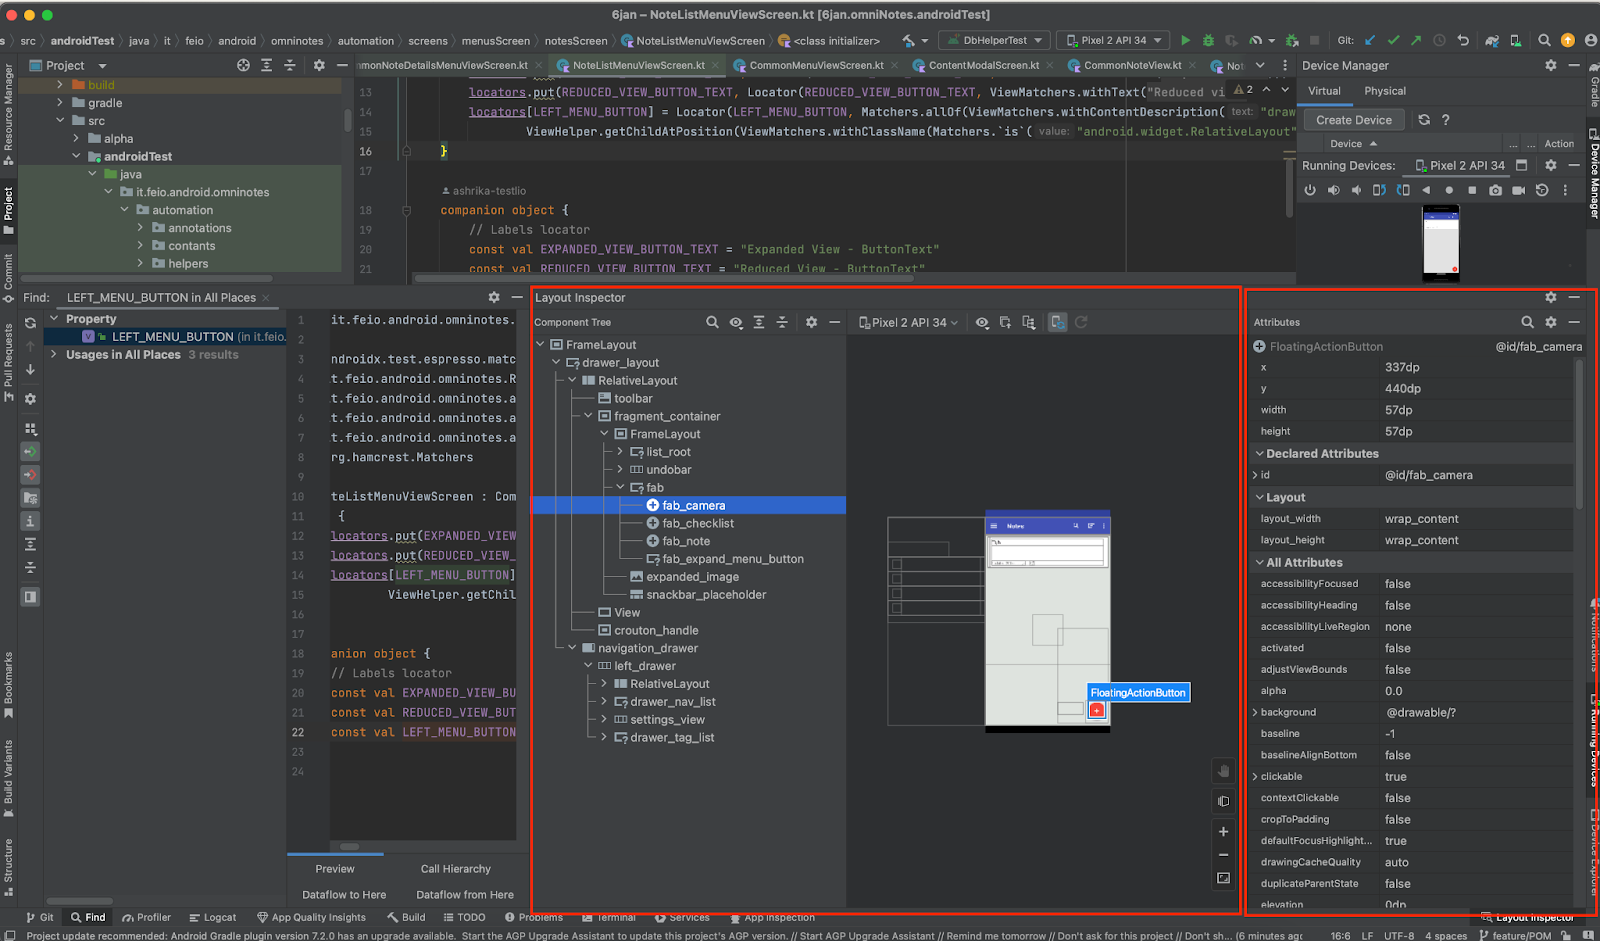Expand the background attribute row

(1255, 713)
